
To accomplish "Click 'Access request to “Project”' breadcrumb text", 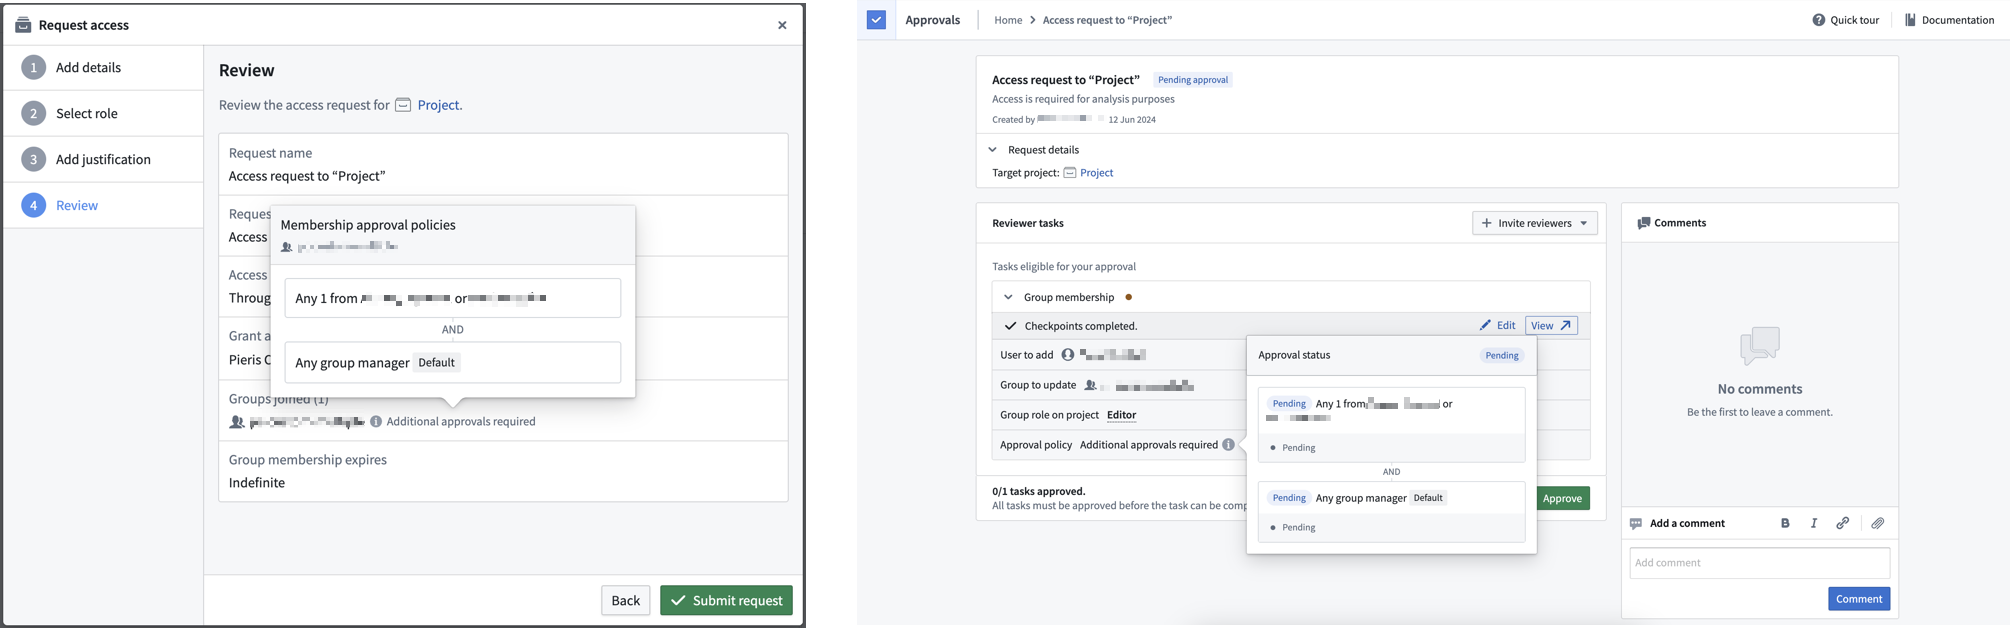I will 1107,20.
